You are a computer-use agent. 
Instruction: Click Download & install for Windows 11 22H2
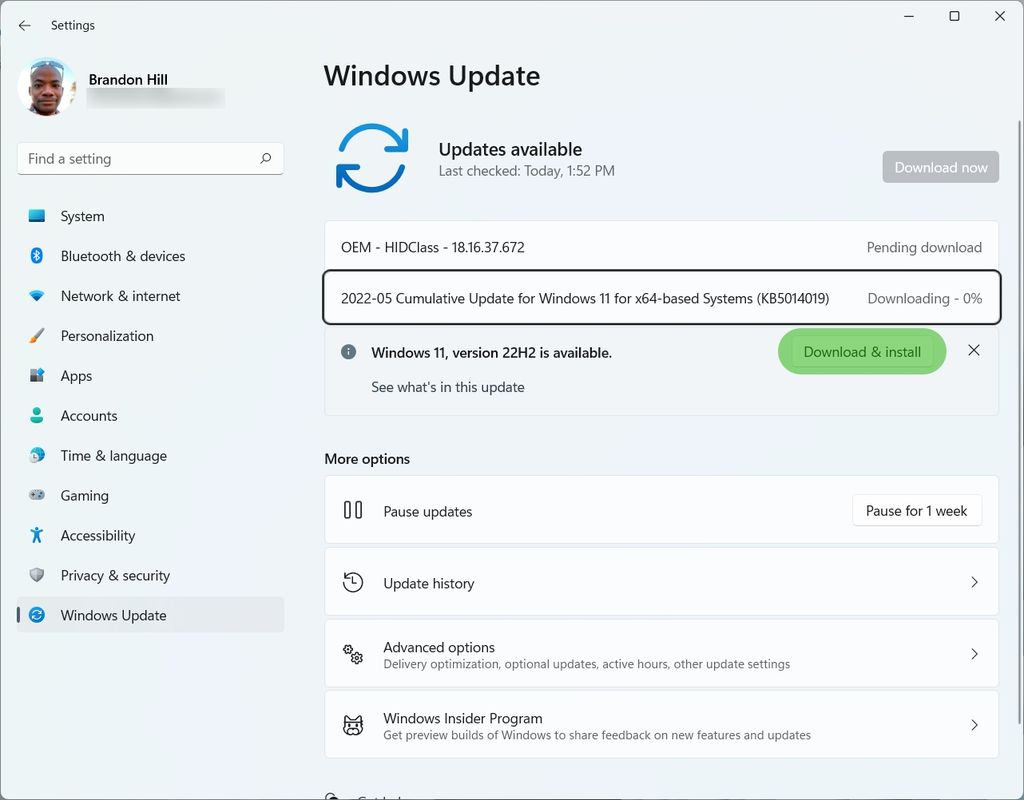click(861, 351)
